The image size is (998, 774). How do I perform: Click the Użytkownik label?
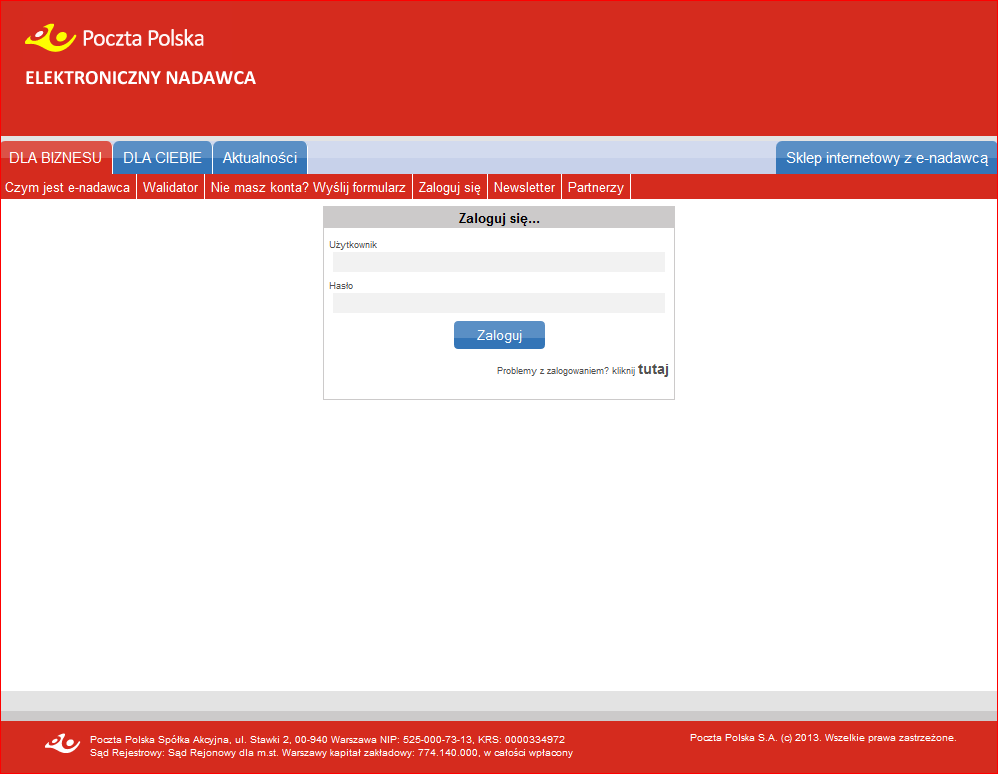click(353, 244)
